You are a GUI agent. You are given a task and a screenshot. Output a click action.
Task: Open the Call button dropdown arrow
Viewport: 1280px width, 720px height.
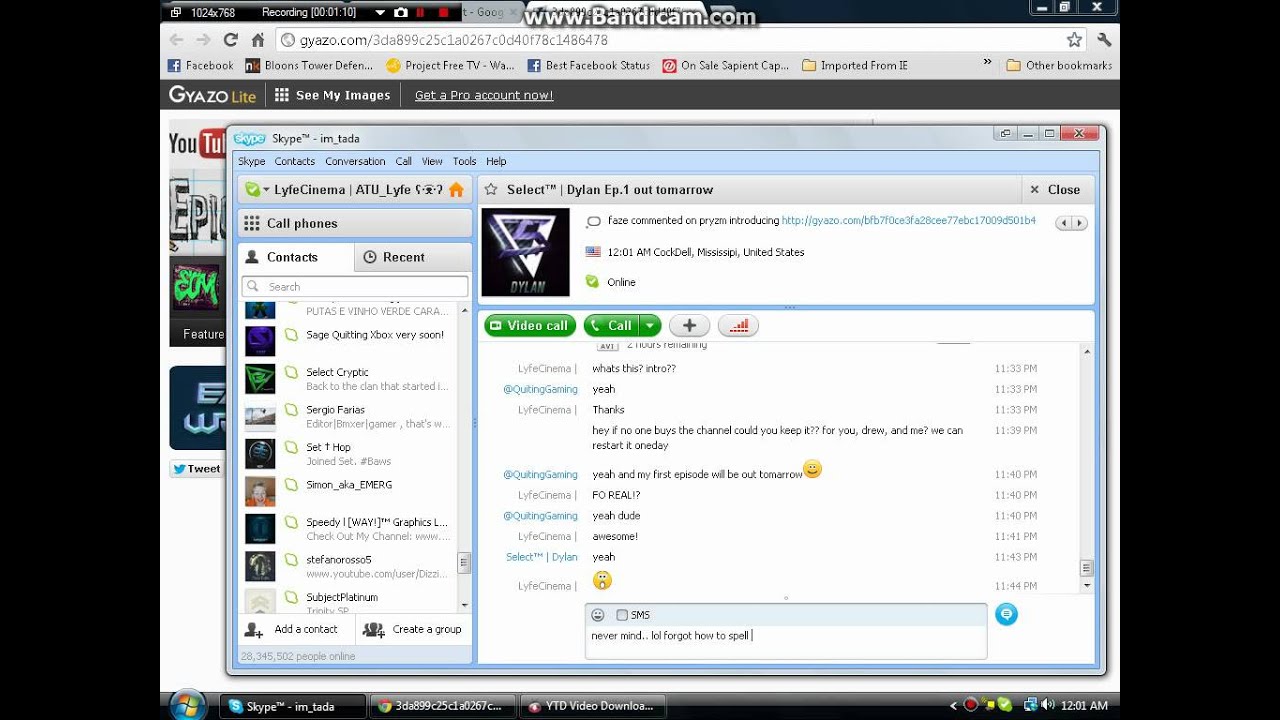(650, 325)
